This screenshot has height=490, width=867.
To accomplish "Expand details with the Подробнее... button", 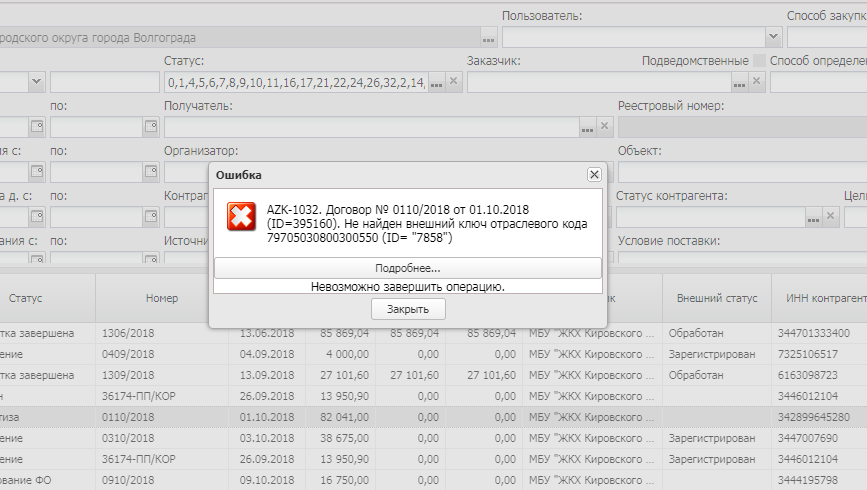I will pyautogui.click(x=407, y=268).
